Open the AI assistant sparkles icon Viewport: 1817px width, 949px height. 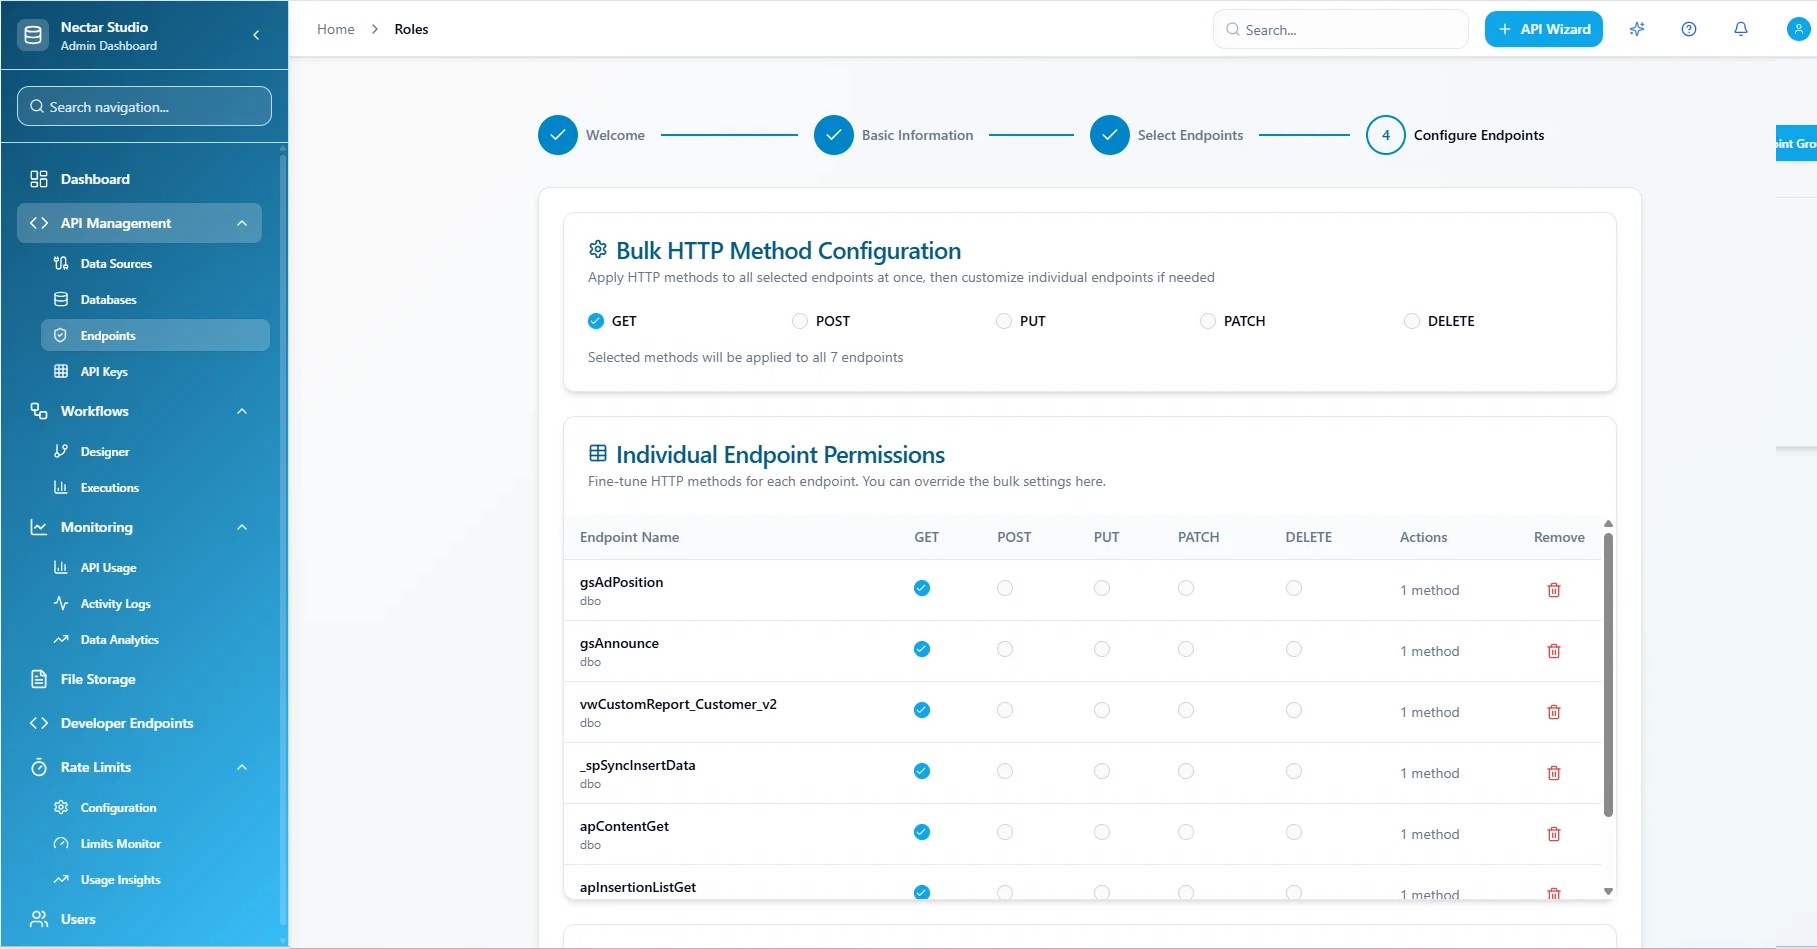pyautogui.click(x=1637, y=29)
